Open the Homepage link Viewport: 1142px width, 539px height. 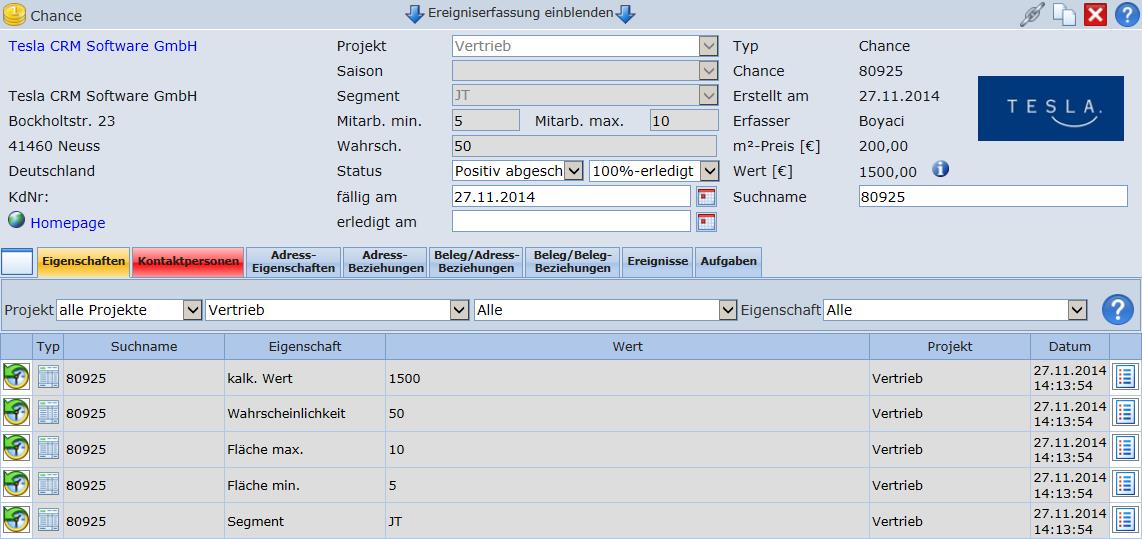point(67,223)
